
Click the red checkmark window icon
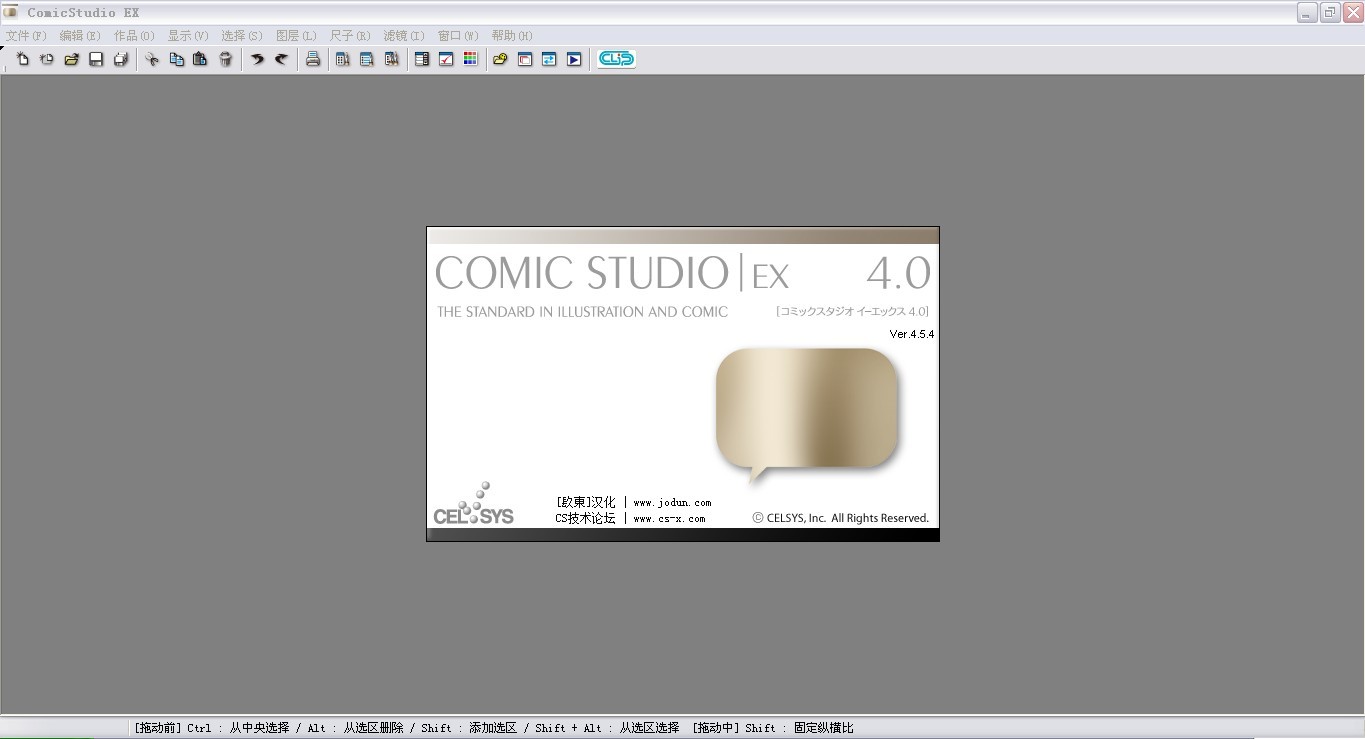point(446,59)
